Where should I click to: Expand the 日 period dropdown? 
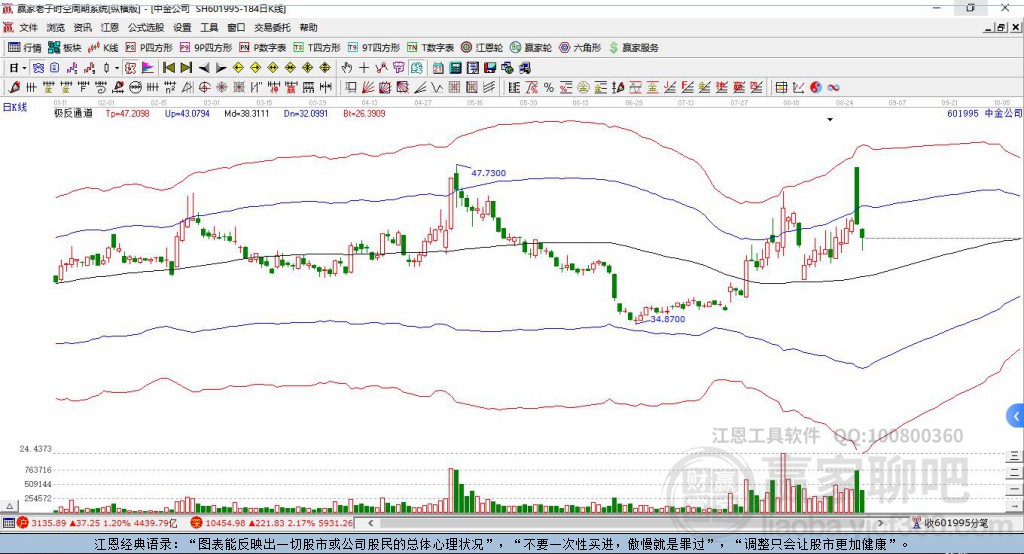24,68
